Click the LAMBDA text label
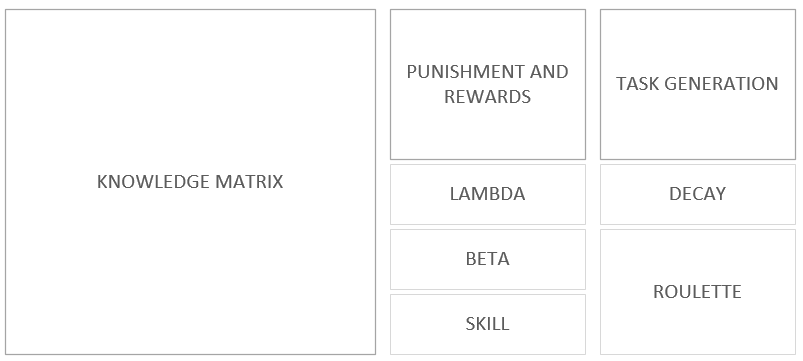The width and height of the screenshot is (803, 361). (488, 194)
